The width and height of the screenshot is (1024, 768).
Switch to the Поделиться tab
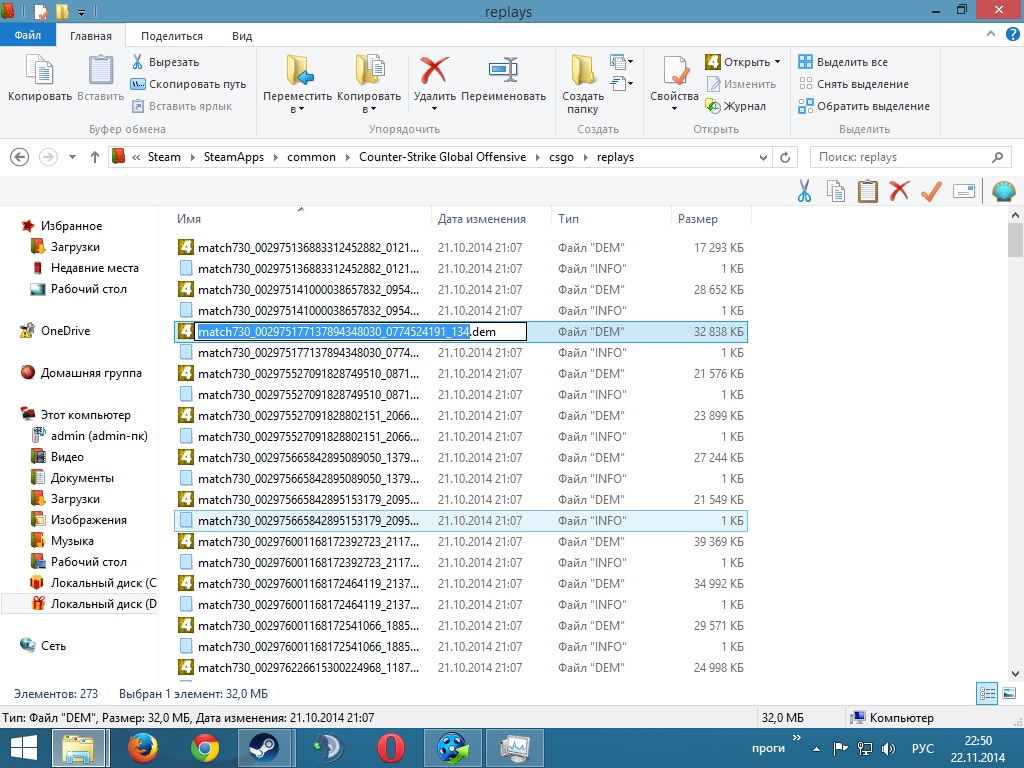[x=172, y=36]
